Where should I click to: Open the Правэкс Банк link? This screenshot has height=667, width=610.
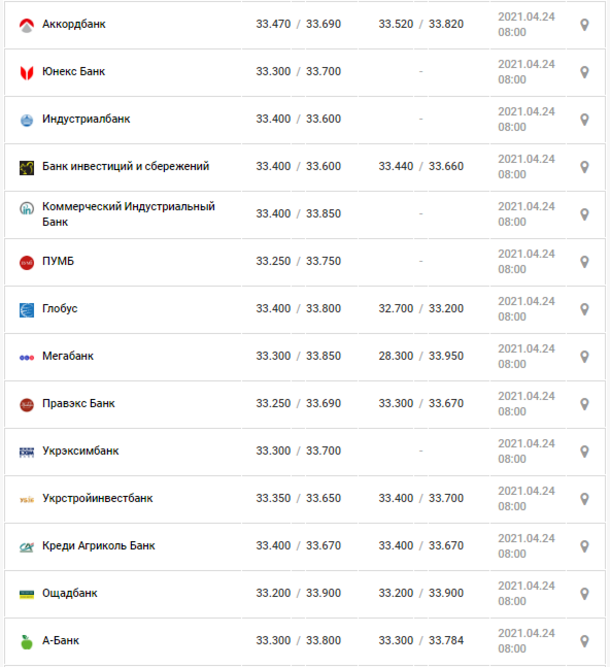coord(78,403)
